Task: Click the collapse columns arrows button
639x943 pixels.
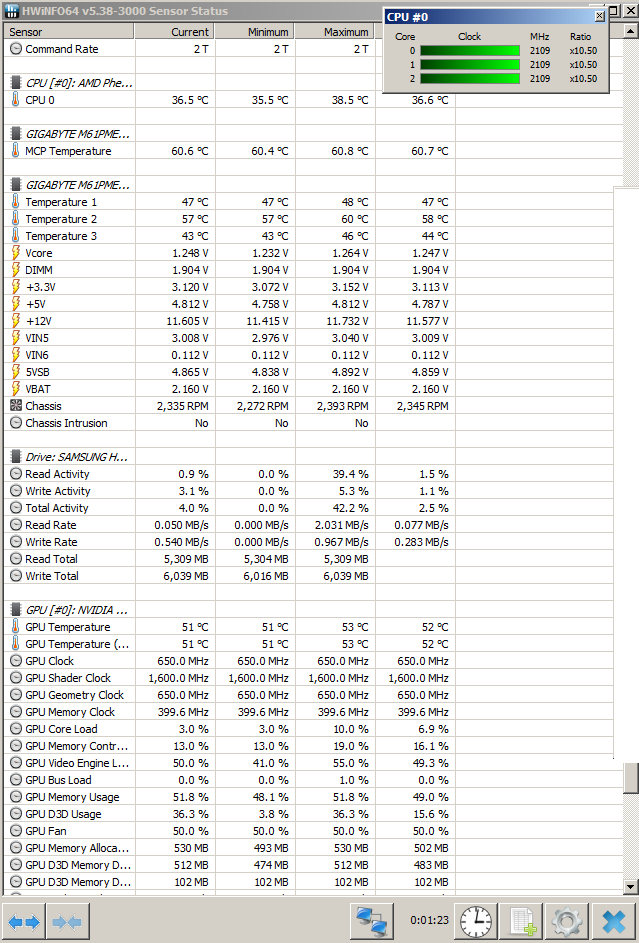Action: pyautogui.click(x=68, y=921)
